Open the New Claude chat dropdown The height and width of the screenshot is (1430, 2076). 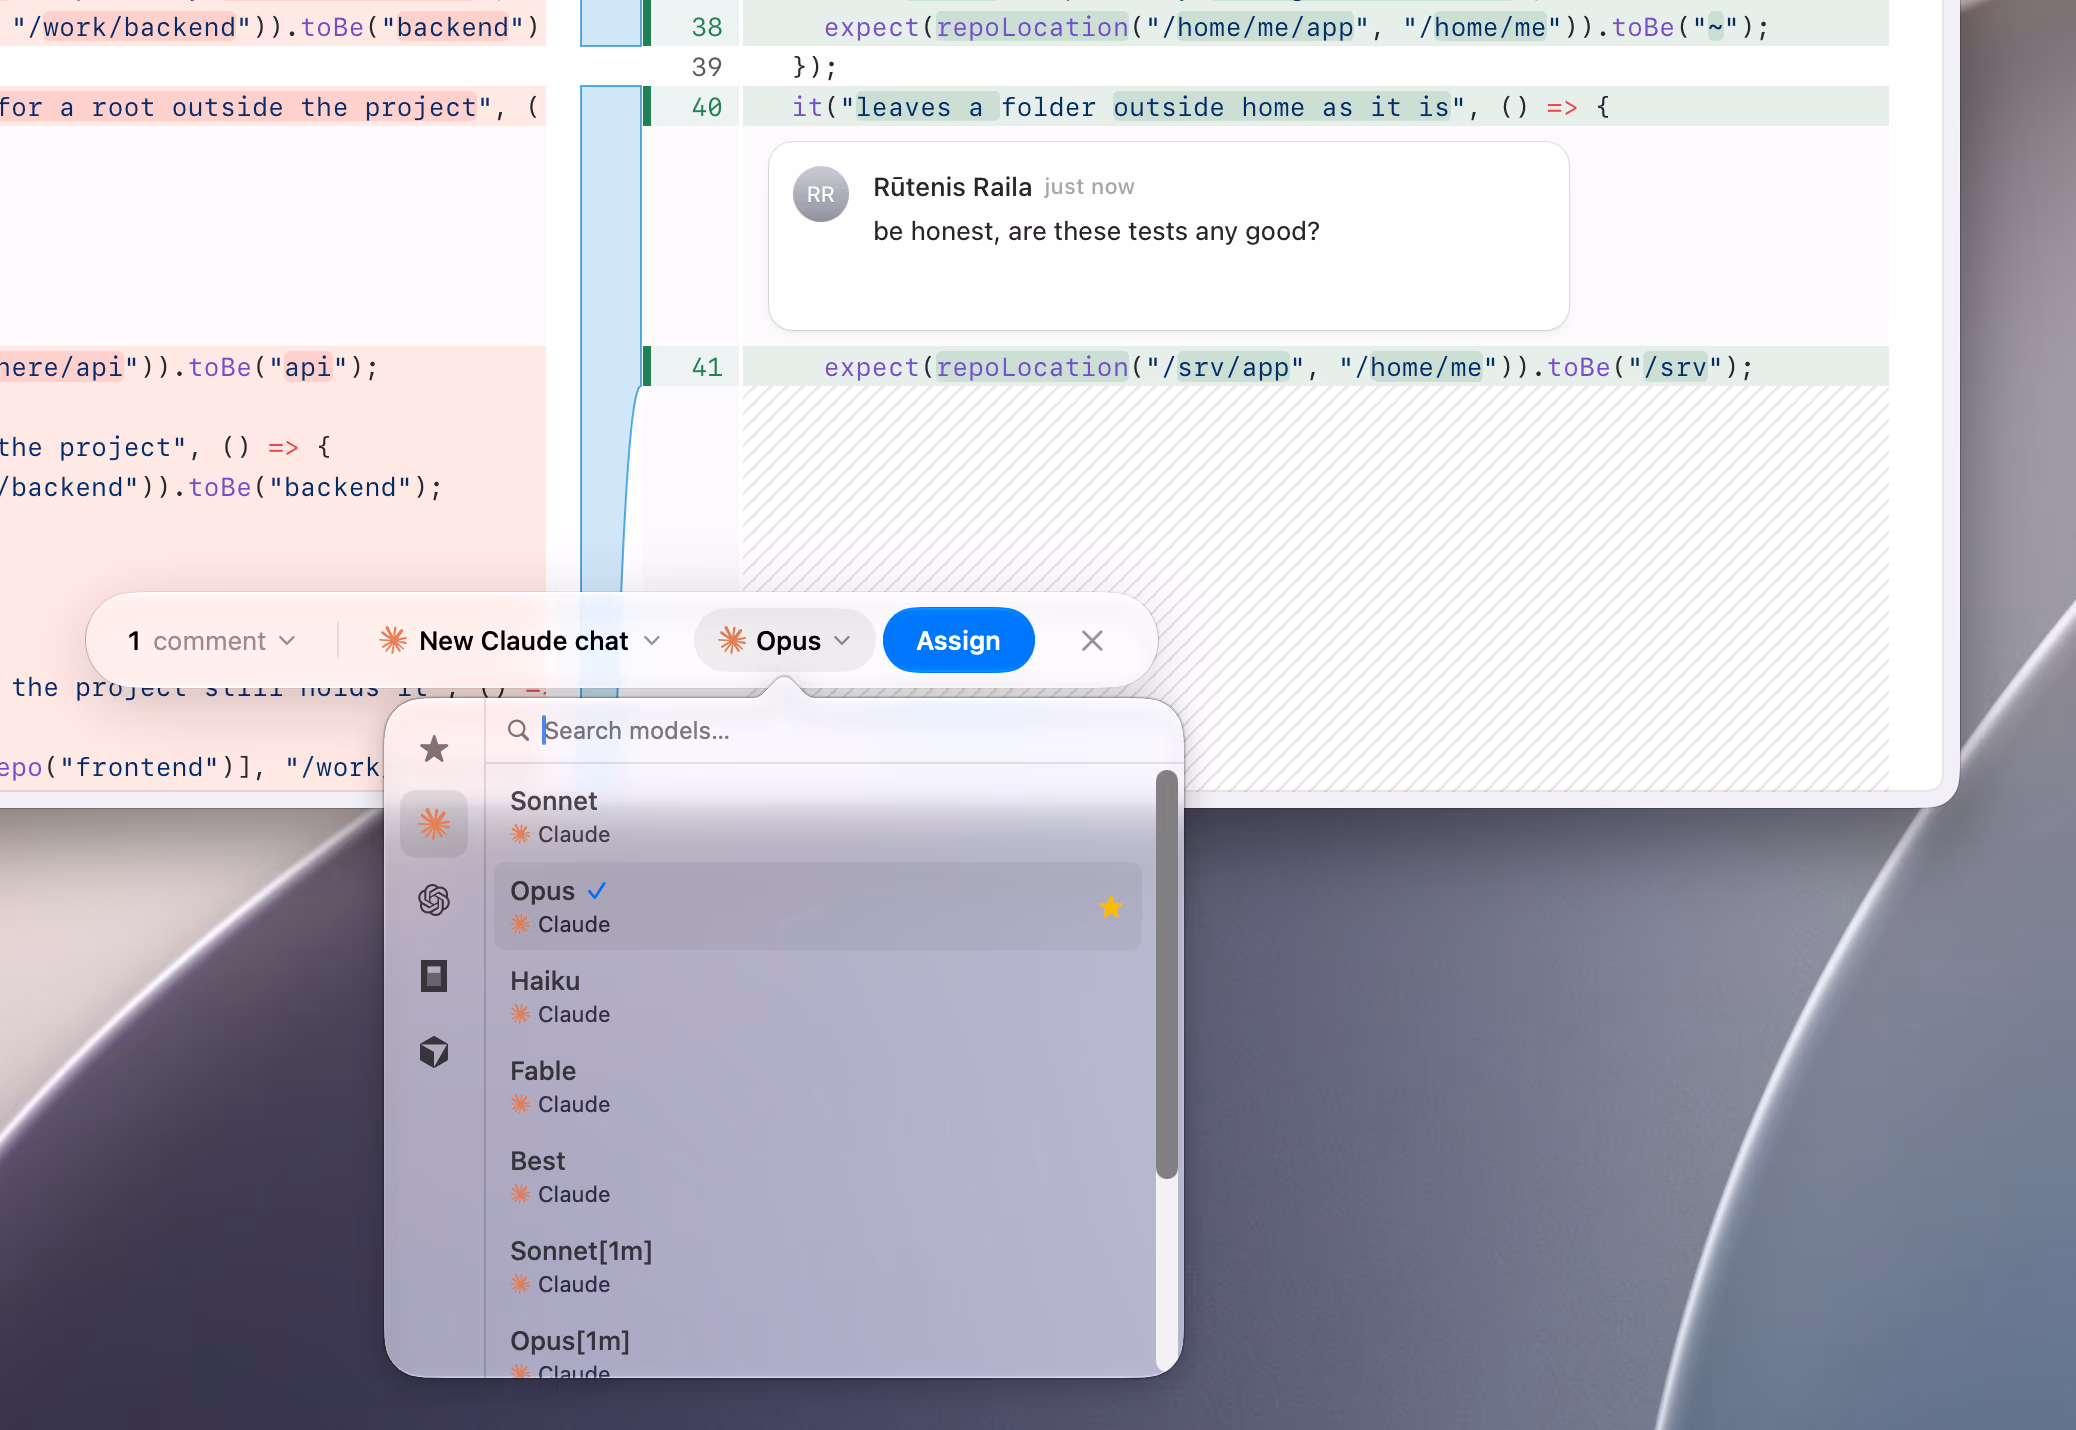click(x=520, y=641)
